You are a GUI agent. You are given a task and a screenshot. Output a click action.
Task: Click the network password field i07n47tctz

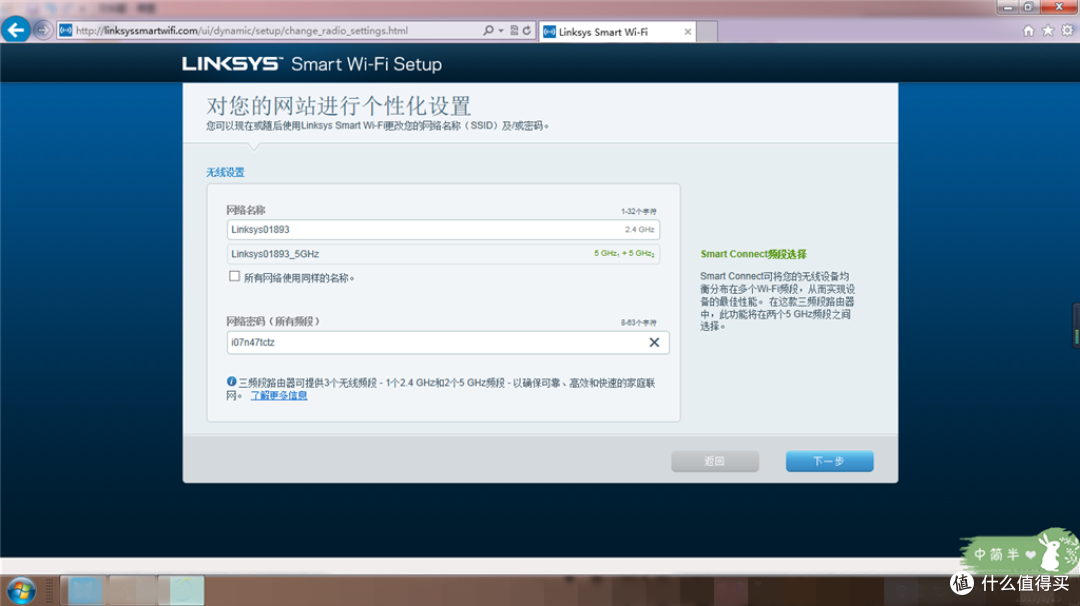(448, 342)
